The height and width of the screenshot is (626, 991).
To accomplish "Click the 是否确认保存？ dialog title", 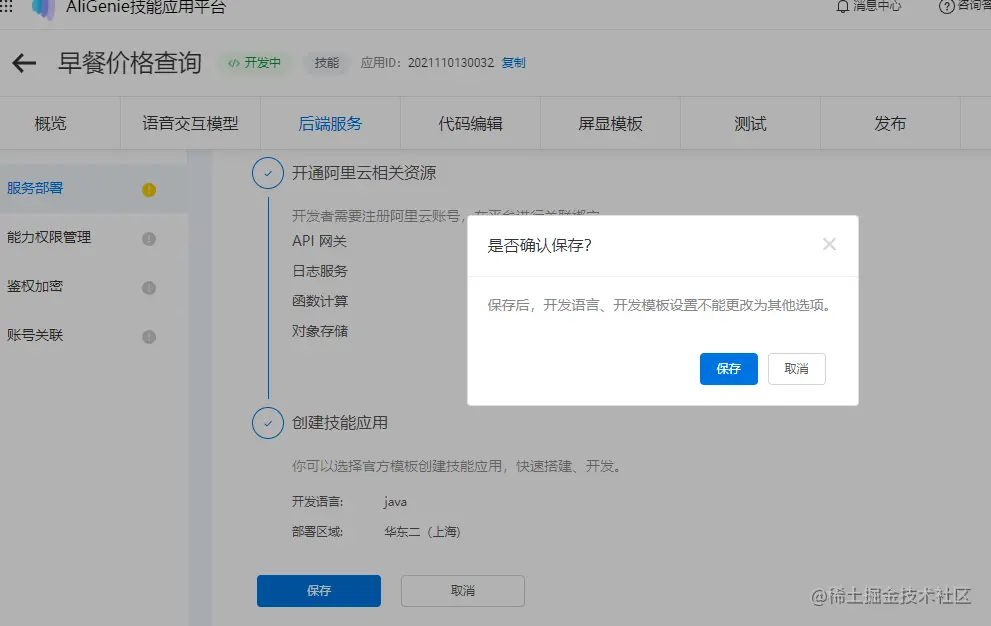I will [x=539, y=245].
